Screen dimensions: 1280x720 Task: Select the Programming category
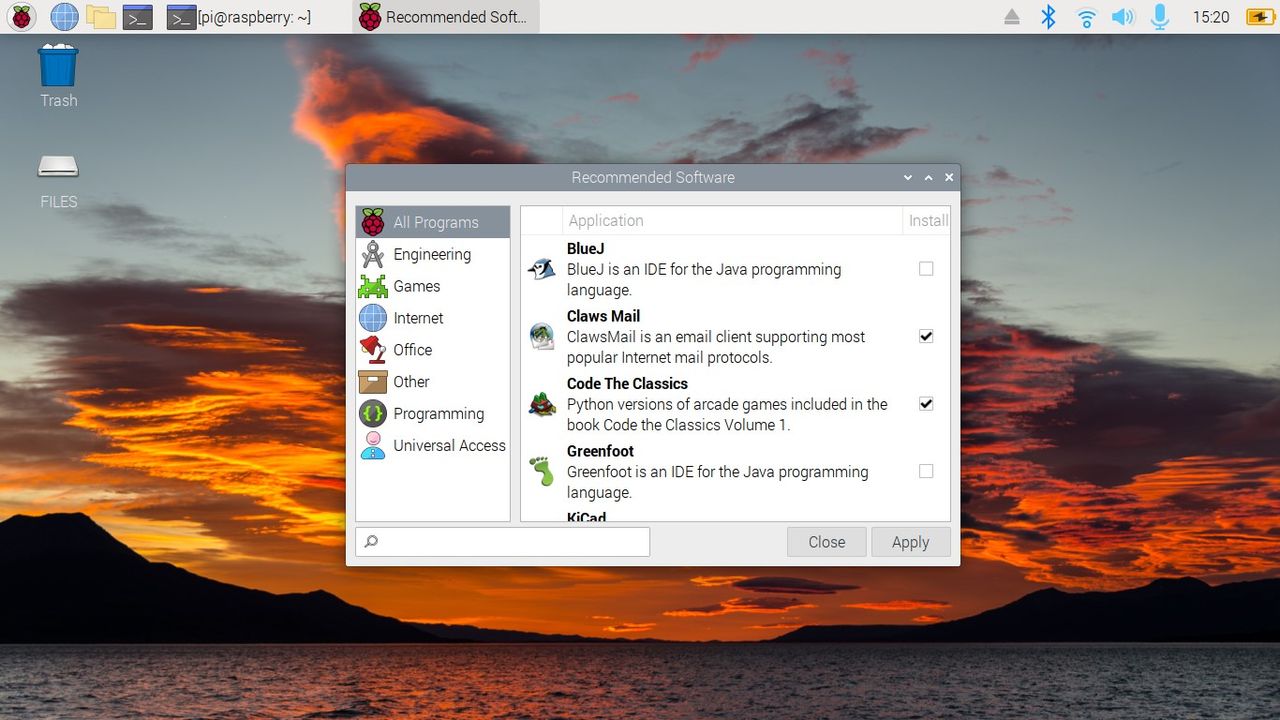click(x=433, y=414)
